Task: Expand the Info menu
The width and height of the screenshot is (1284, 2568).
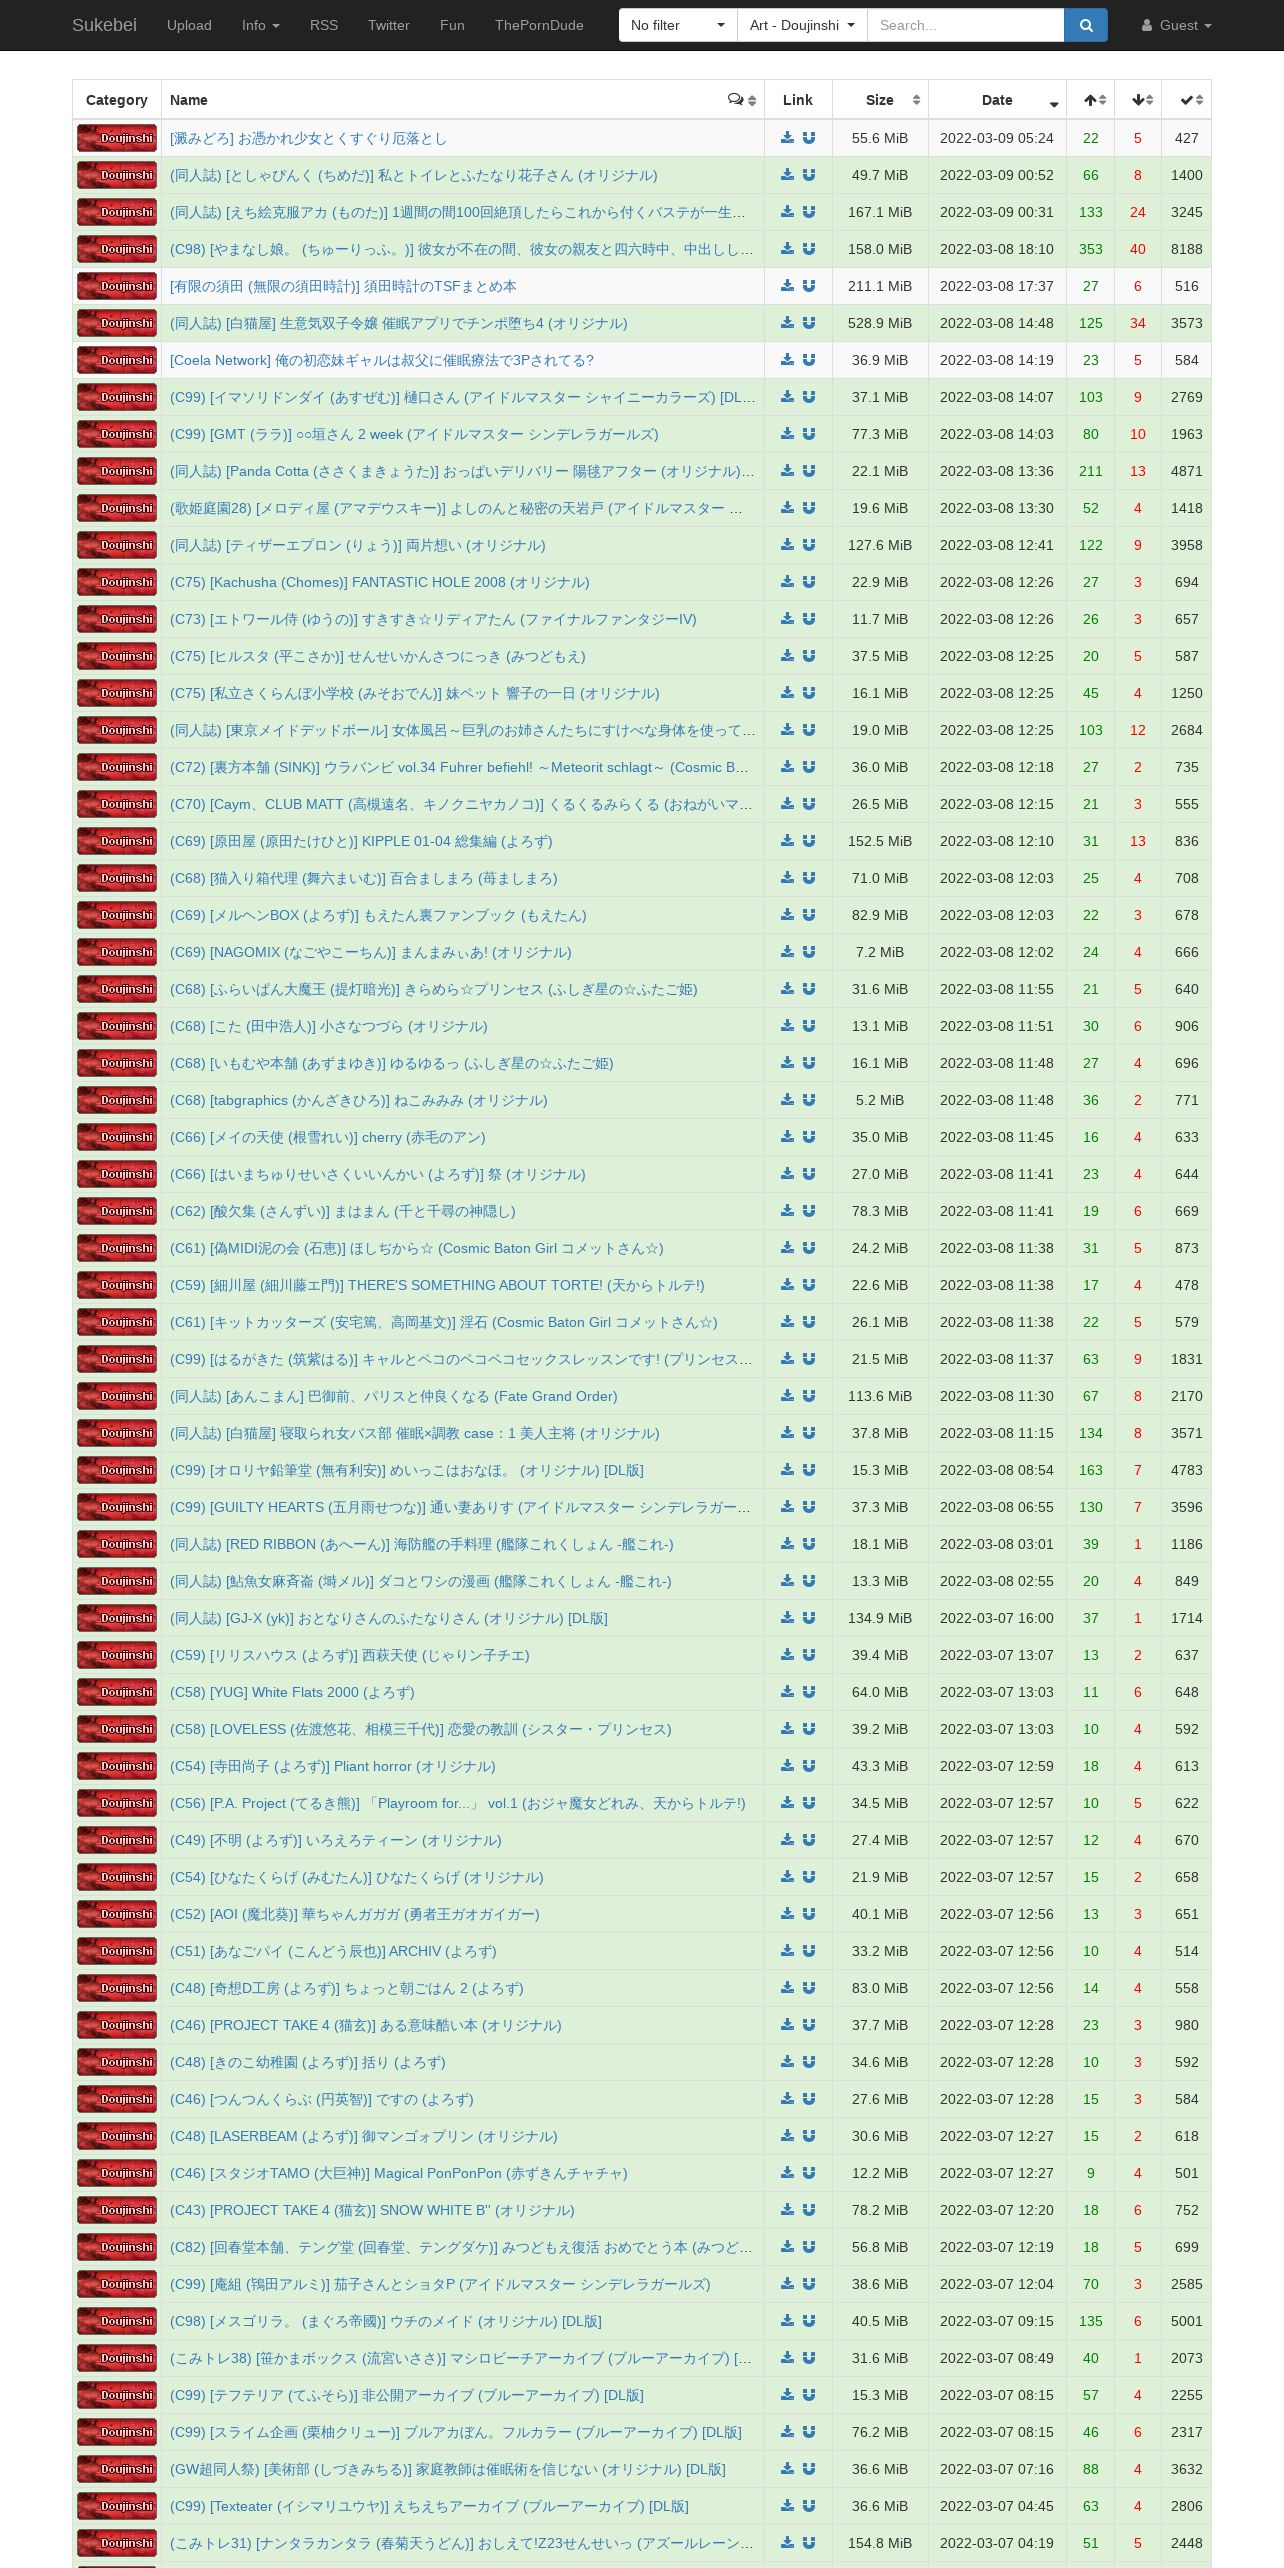Action: (x=261, y=25)
